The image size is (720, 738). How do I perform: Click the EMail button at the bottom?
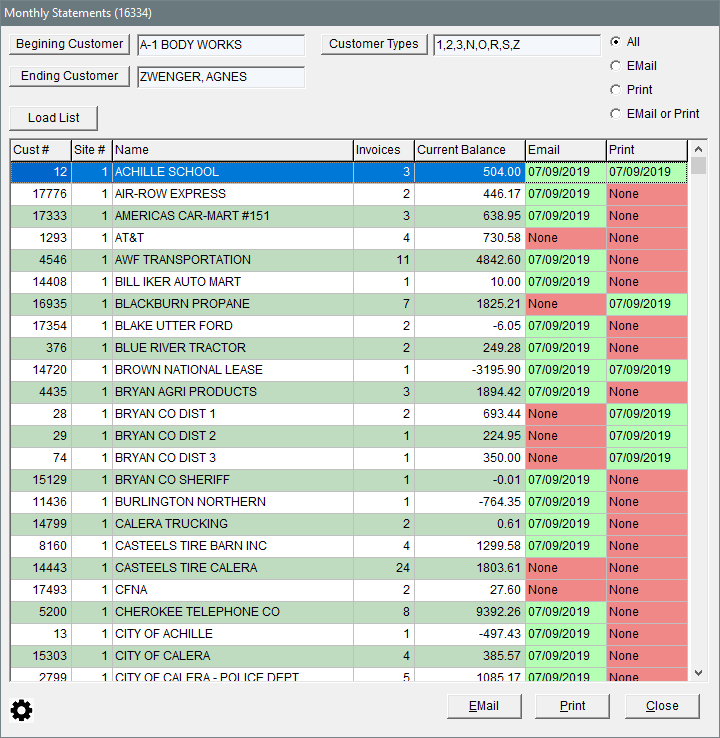pyautogui.click(x=484, y=706)
